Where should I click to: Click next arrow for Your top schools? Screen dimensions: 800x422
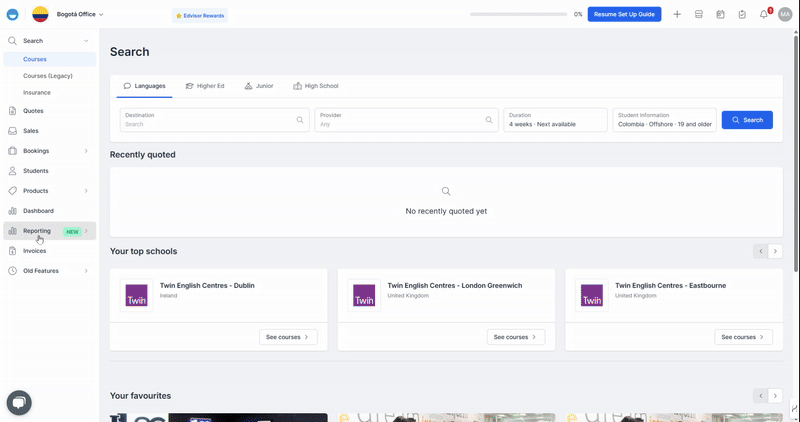tap(776, 251)
